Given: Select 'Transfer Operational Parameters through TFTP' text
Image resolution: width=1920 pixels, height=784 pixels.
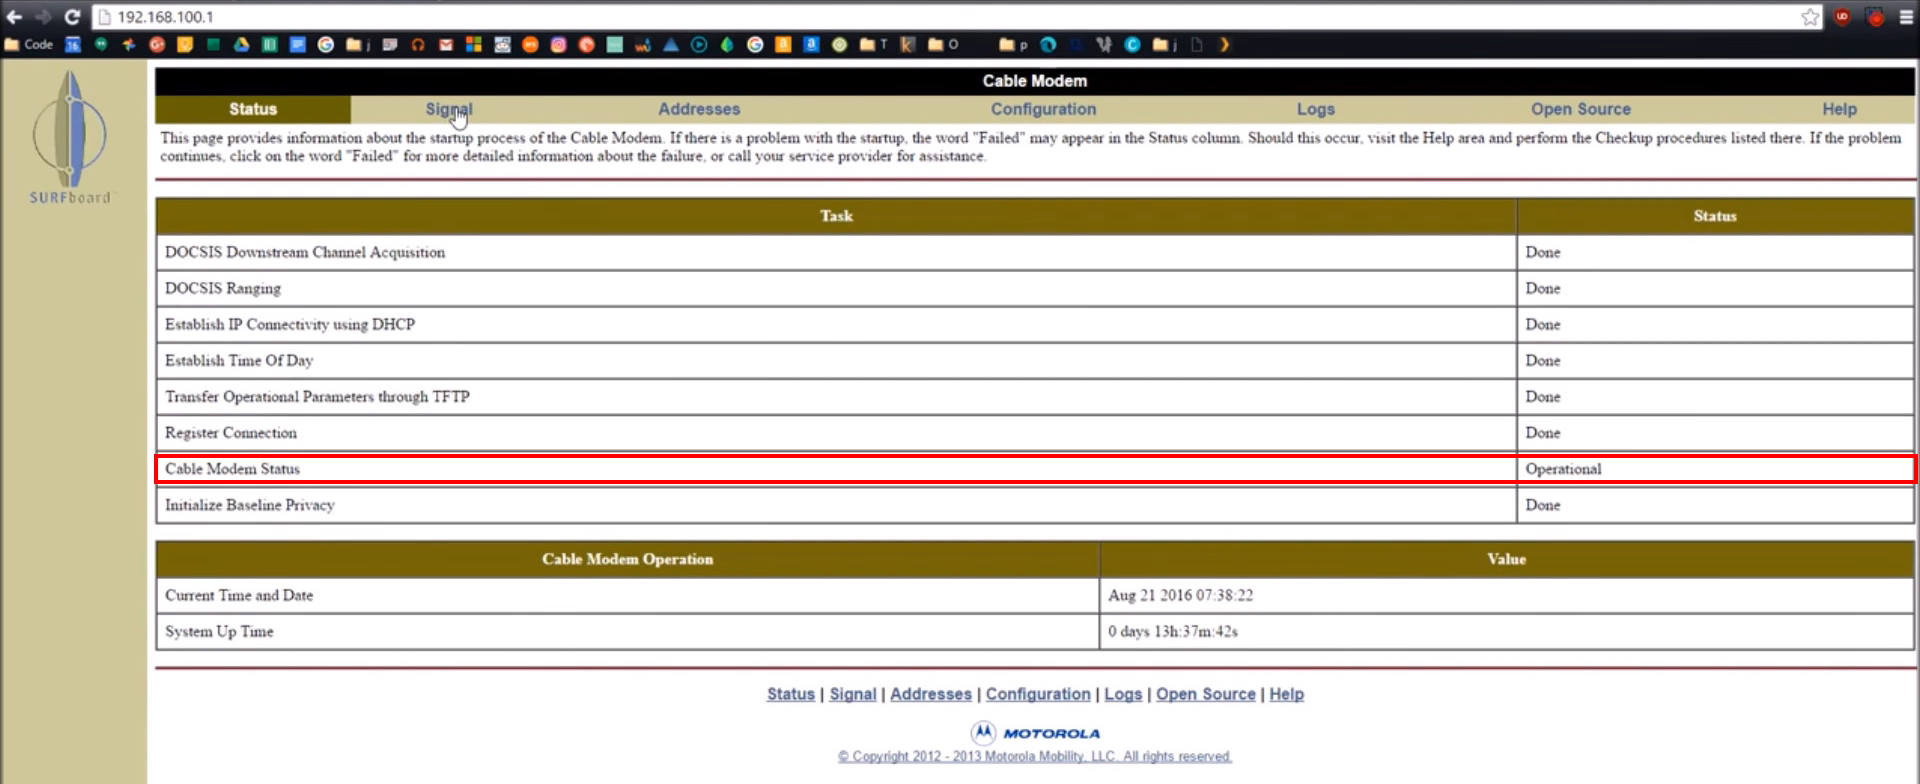Looking at the screenshot, I should [317, 396].
